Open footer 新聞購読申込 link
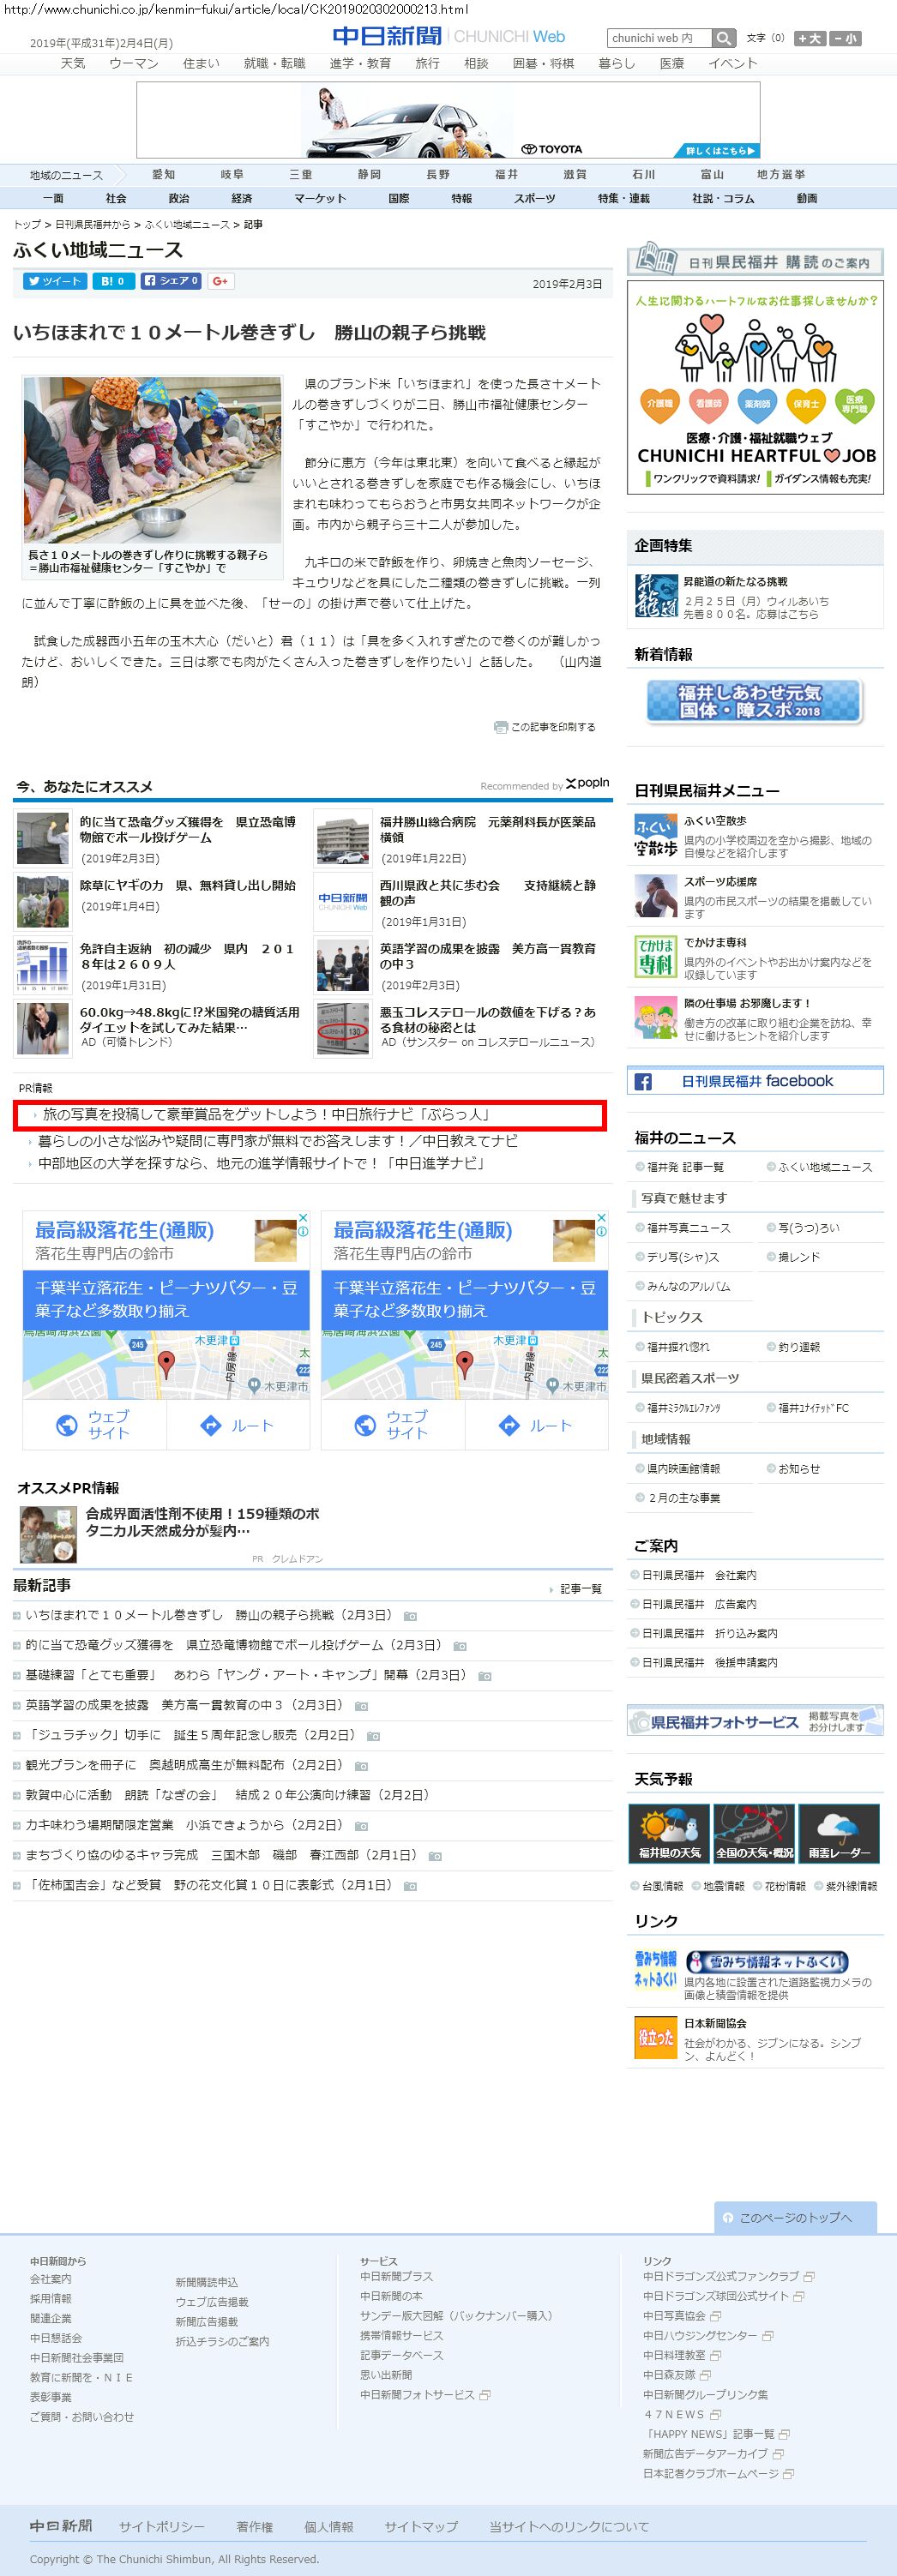 click(206, 2282)
